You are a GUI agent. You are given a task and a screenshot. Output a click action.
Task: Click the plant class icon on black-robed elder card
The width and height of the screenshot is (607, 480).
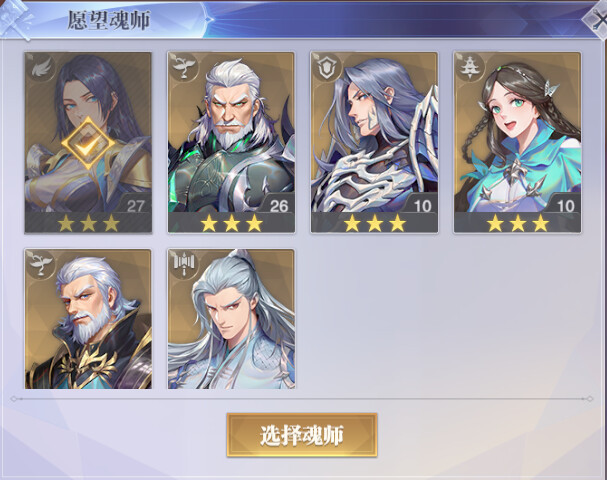click(41, 264)
